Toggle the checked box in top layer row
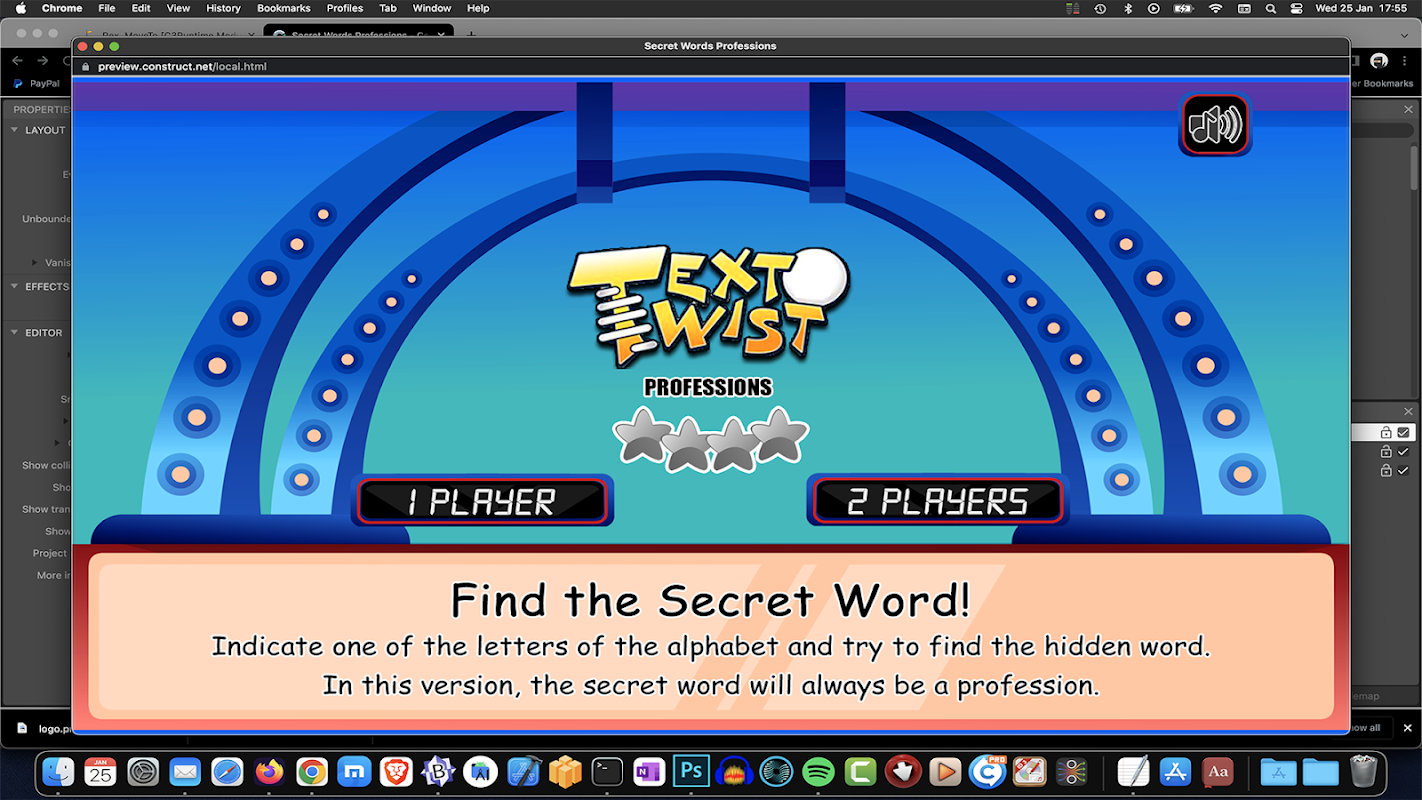This screenshot has height=800, width=1422. (1404, 432)
